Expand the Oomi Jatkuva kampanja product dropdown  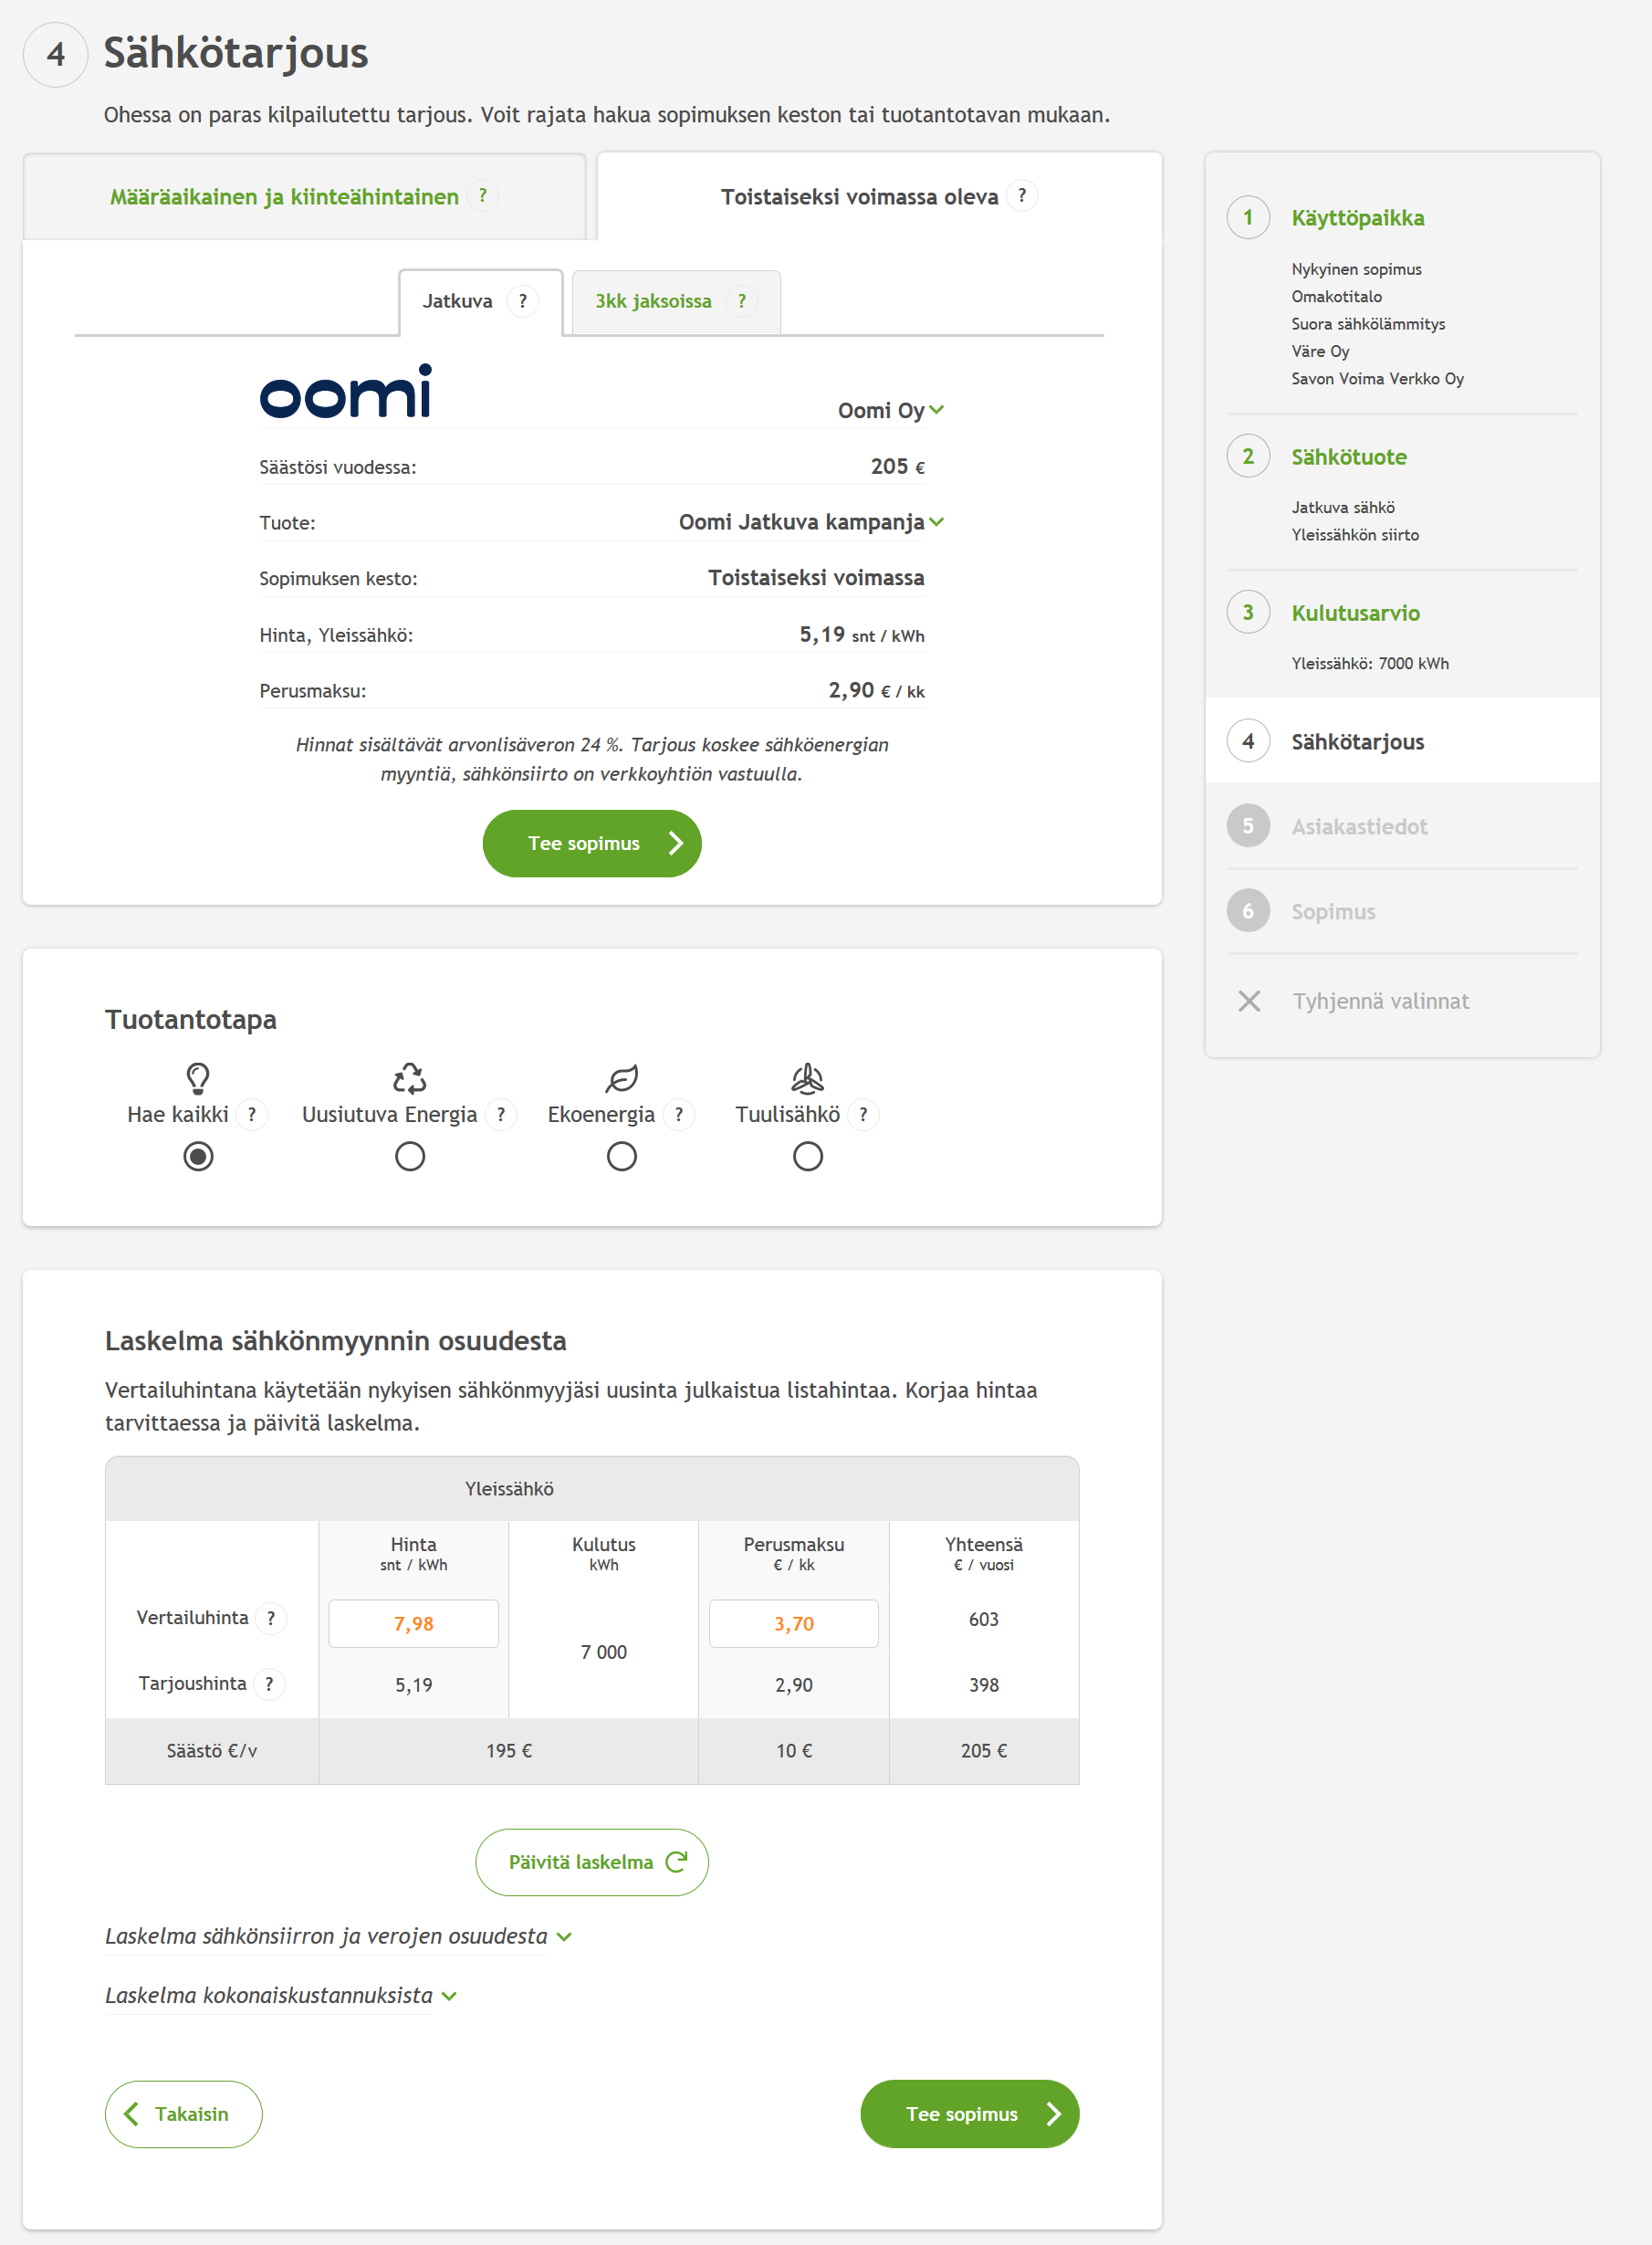coord(811,522)
